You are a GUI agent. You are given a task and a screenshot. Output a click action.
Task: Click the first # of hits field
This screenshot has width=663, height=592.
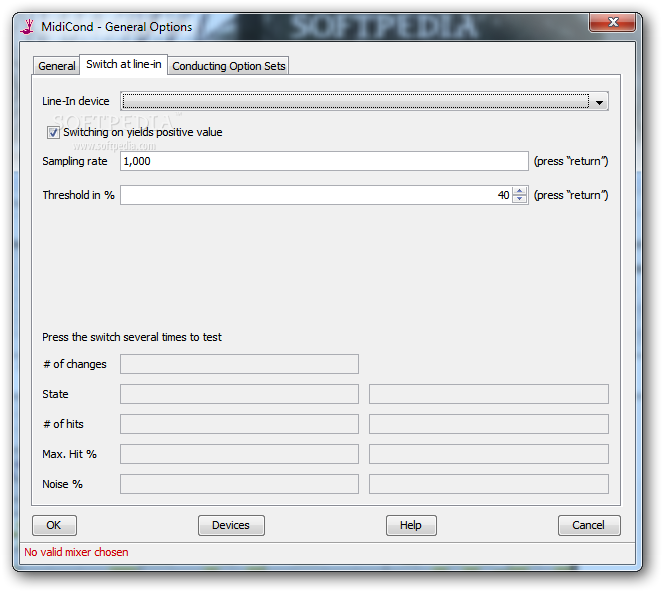[x=239, y=424]
